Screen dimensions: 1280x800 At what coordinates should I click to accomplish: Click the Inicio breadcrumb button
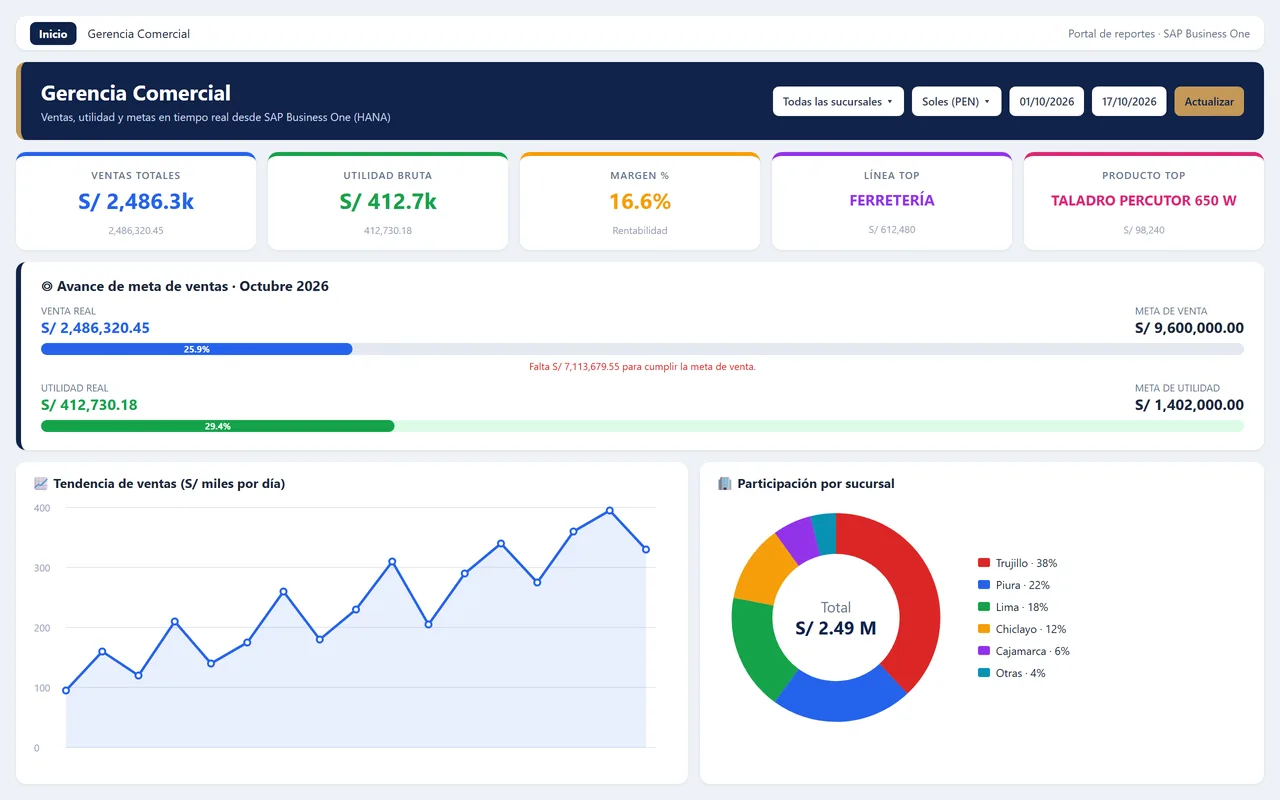53,34
